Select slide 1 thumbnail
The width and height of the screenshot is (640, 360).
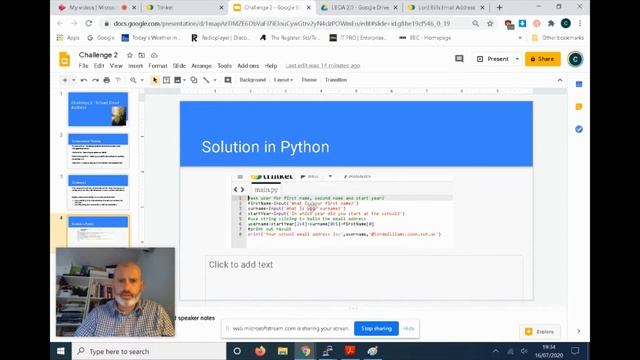(x=98, y=109)
